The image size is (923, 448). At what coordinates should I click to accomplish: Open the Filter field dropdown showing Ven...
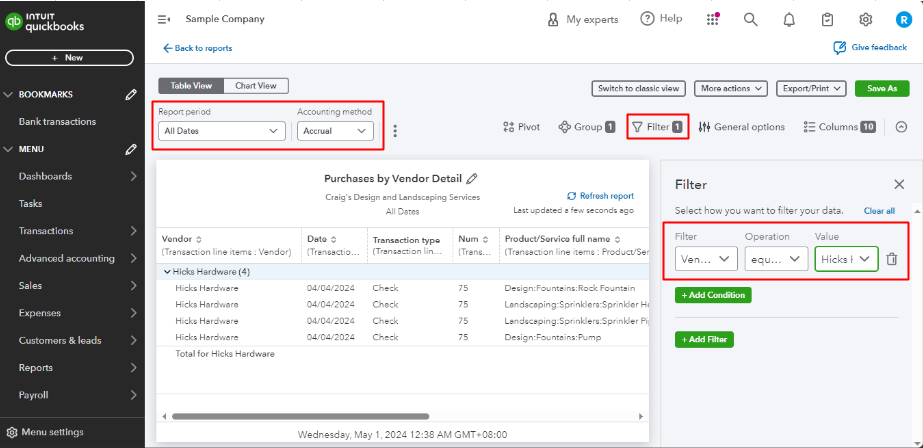[x=706, y=259]
